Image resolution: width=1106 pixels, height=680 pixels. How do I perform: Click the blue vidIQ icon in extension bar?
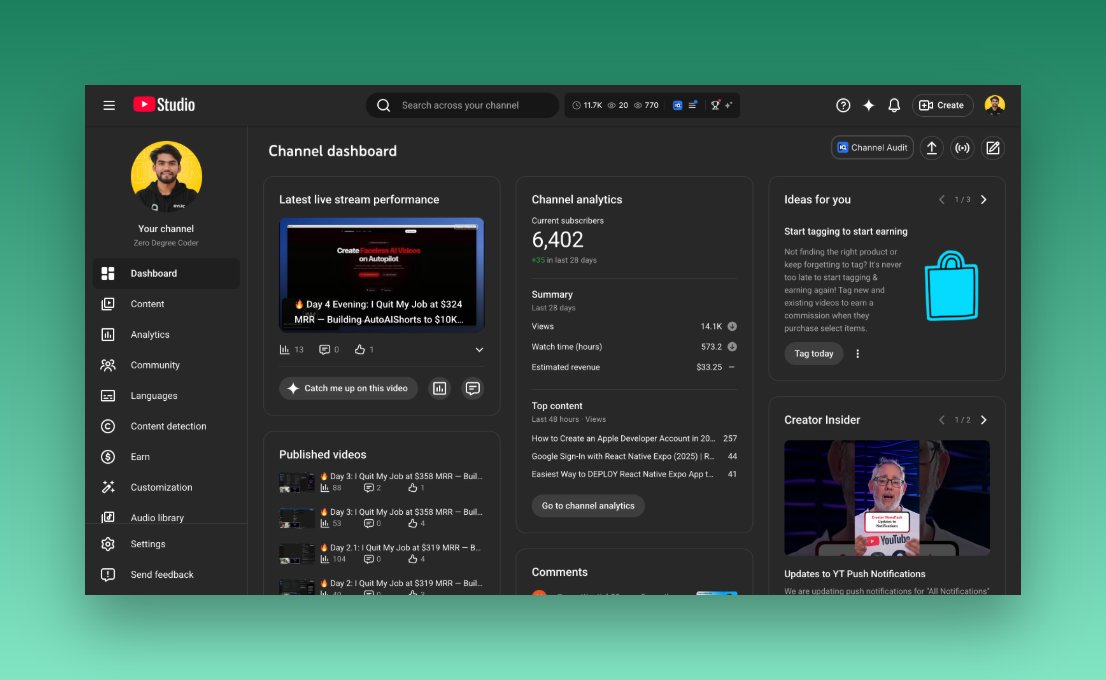tap(677, 105)
